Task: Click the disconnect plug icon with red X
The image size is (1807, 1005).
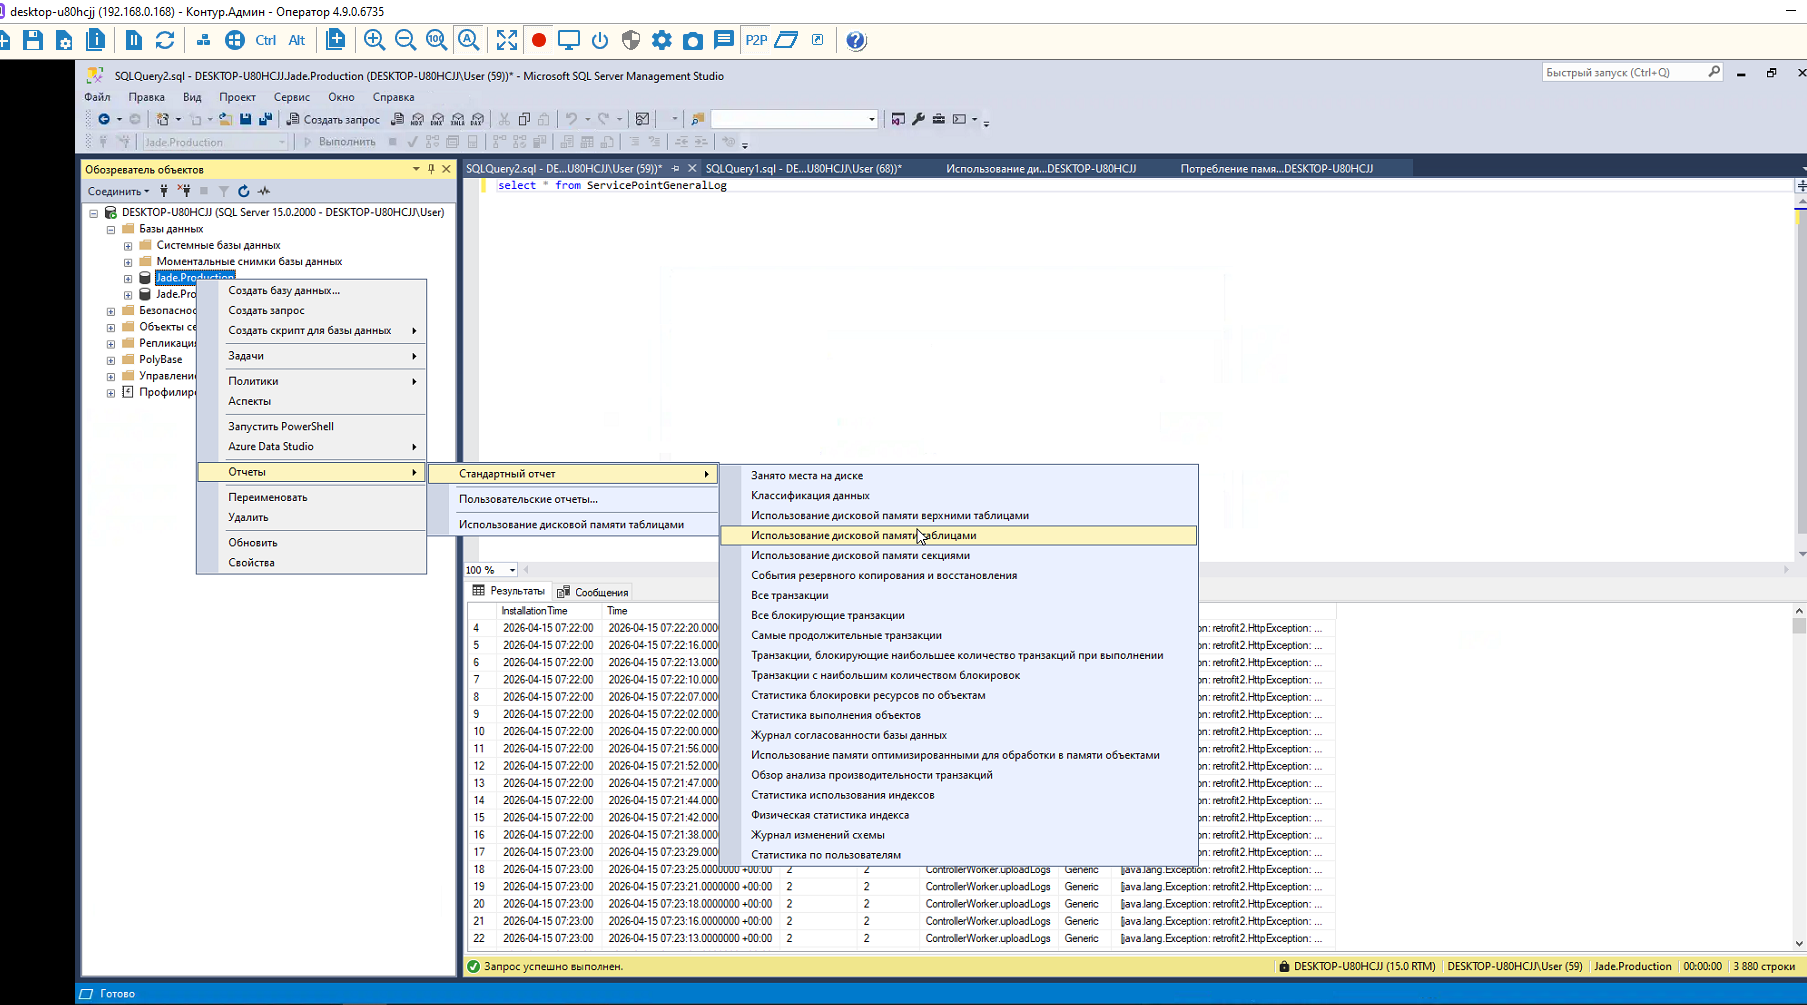Action: click(x=184, y=191)
